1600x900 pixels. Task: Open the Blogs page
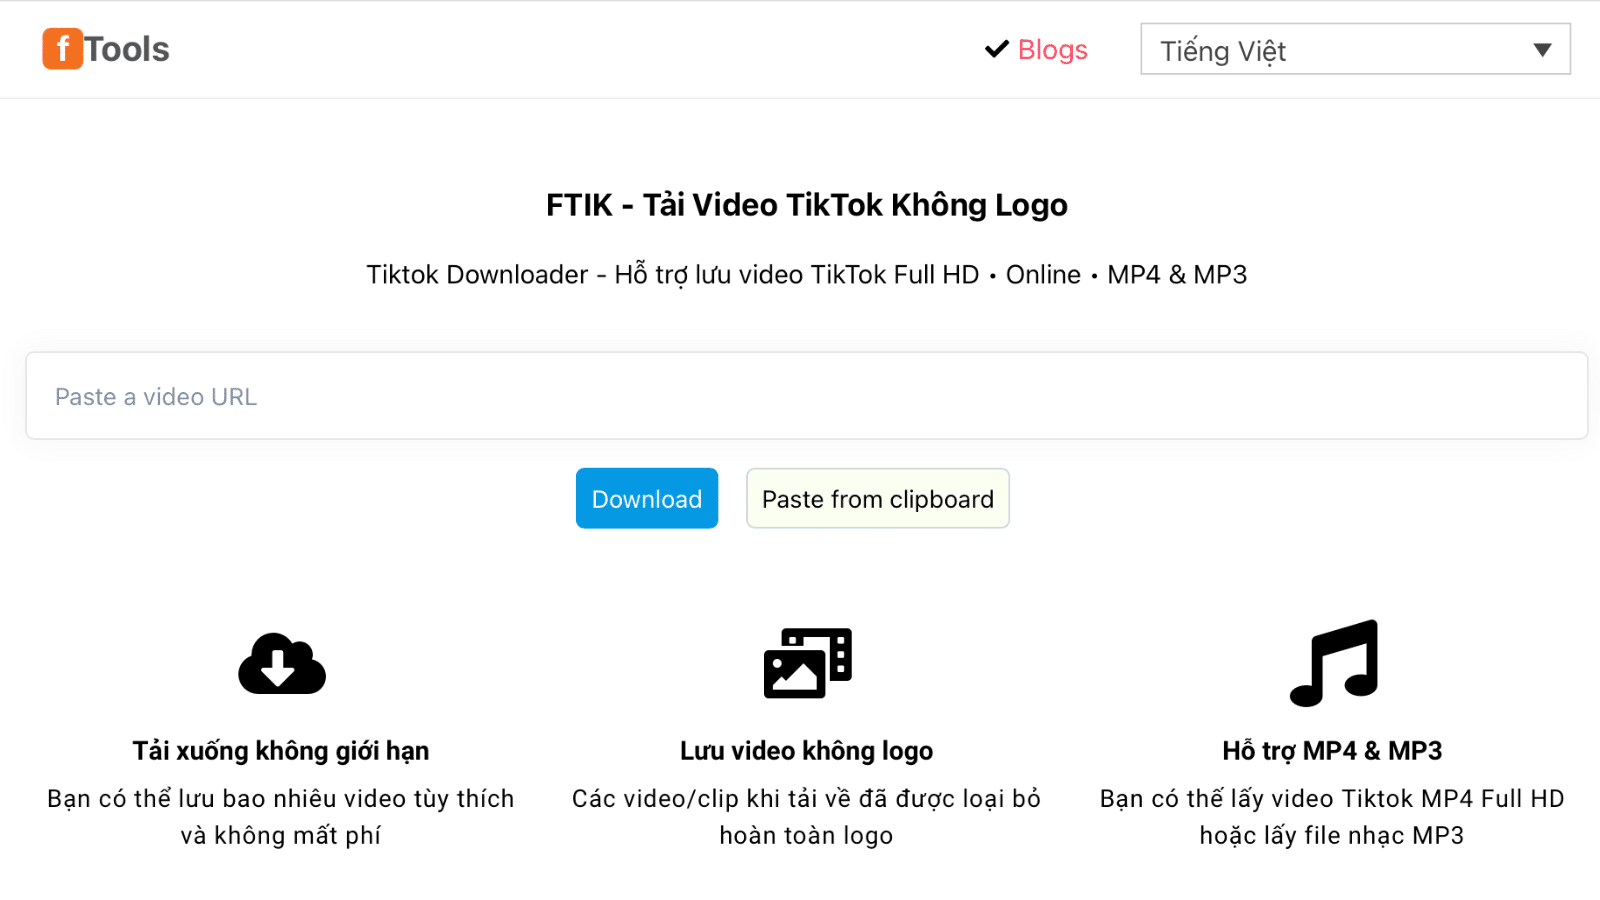pos(1052,49)
